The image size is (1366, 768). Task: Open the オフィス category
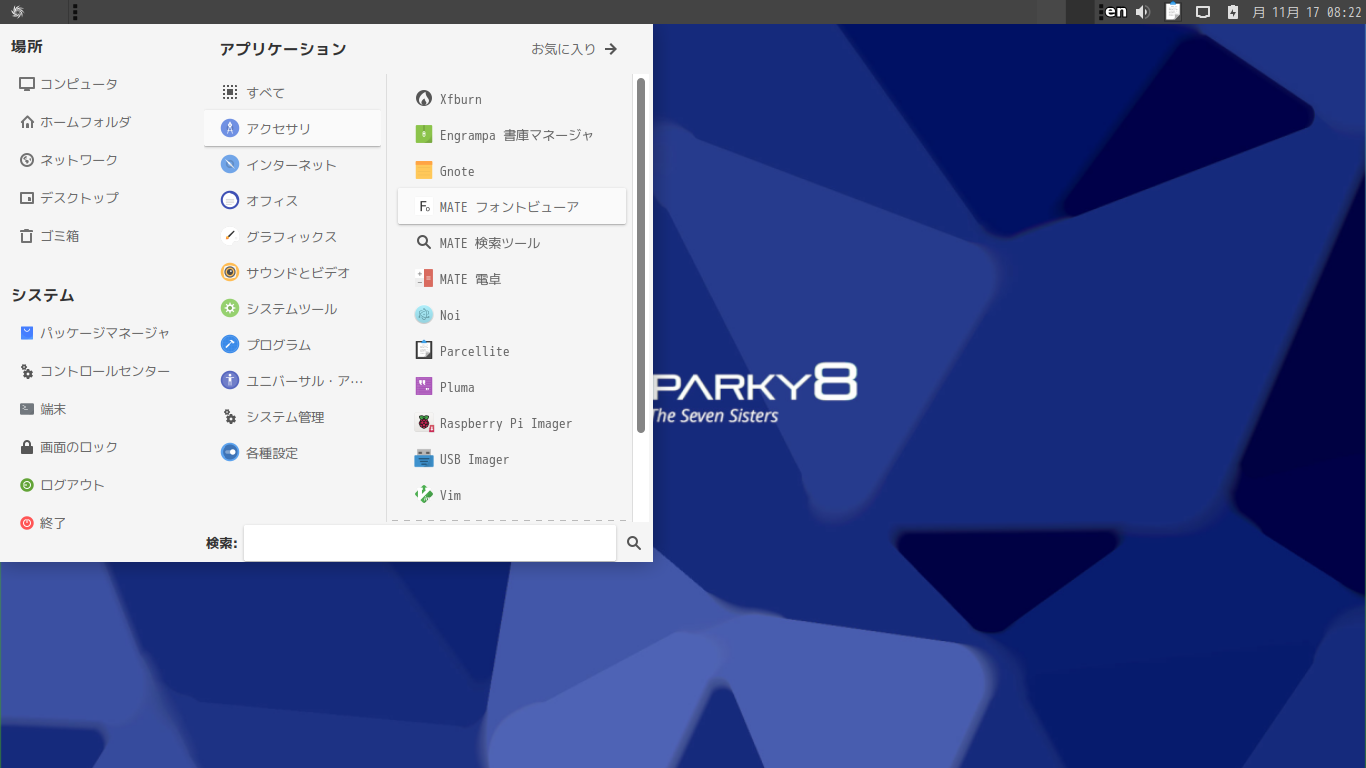[x=292, y=201]
